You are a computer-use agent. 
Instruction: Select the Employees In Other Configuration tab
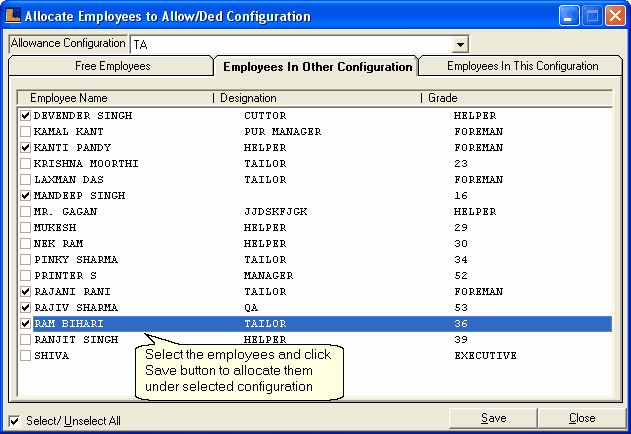(x=317, y=67)
